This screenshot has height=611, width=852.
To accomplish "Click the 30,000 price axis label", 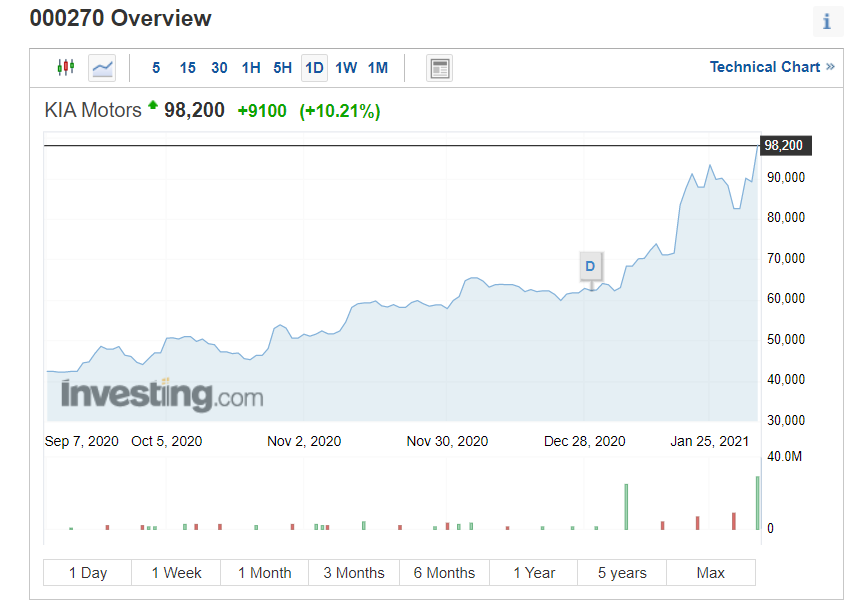I will [x=786, y=420].
